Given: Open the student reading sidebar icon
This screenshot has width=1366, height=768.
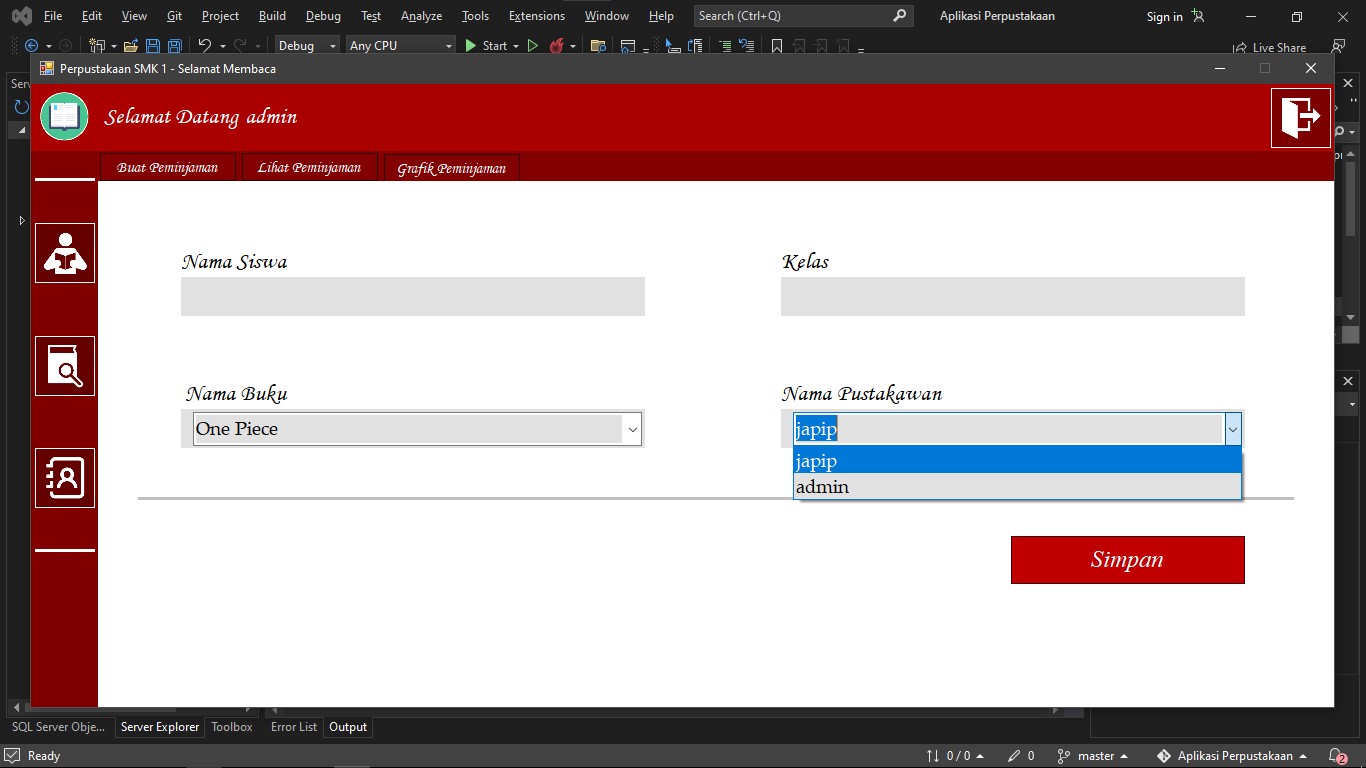Looking at the screenshot, I should pyautogui.click(x=65, y=253).
